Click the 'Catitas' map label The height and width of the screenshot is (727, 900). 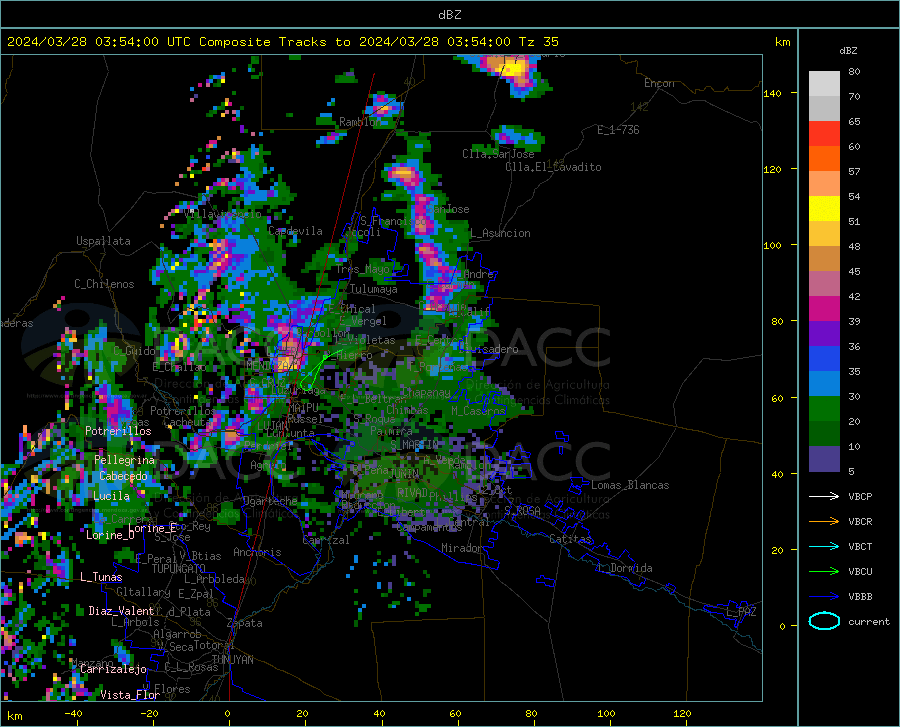point(570,539)
